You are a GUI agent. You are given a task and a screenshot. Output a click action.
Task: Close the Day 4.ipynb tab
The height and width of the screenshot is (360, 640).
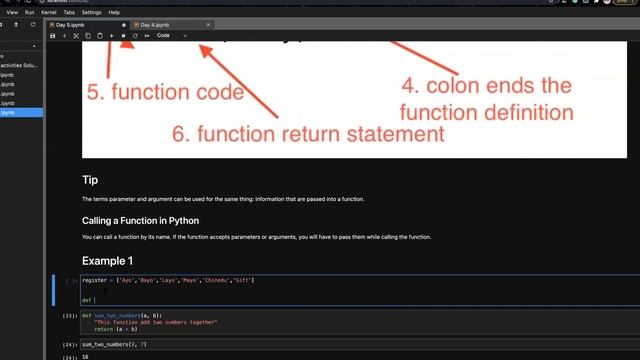208,25
